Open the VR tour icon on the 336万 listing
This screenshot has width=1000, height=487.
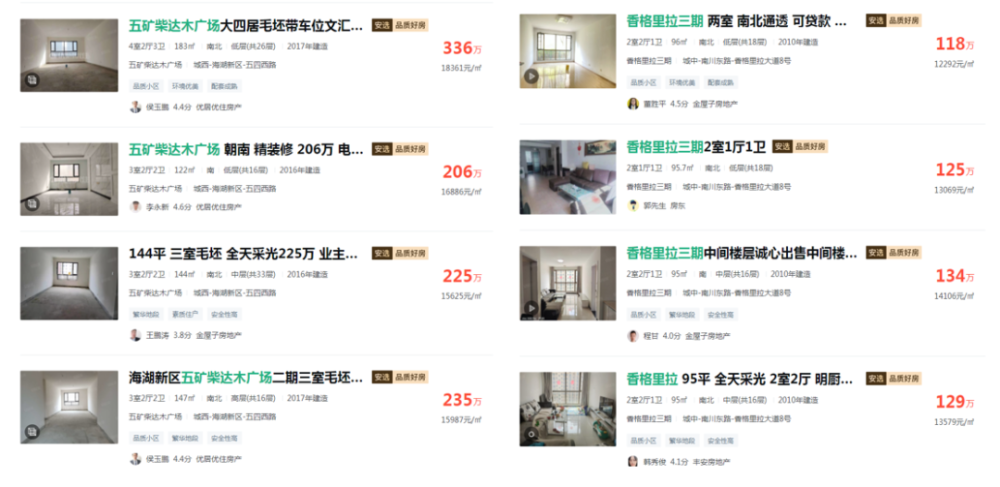pos(32,80)
